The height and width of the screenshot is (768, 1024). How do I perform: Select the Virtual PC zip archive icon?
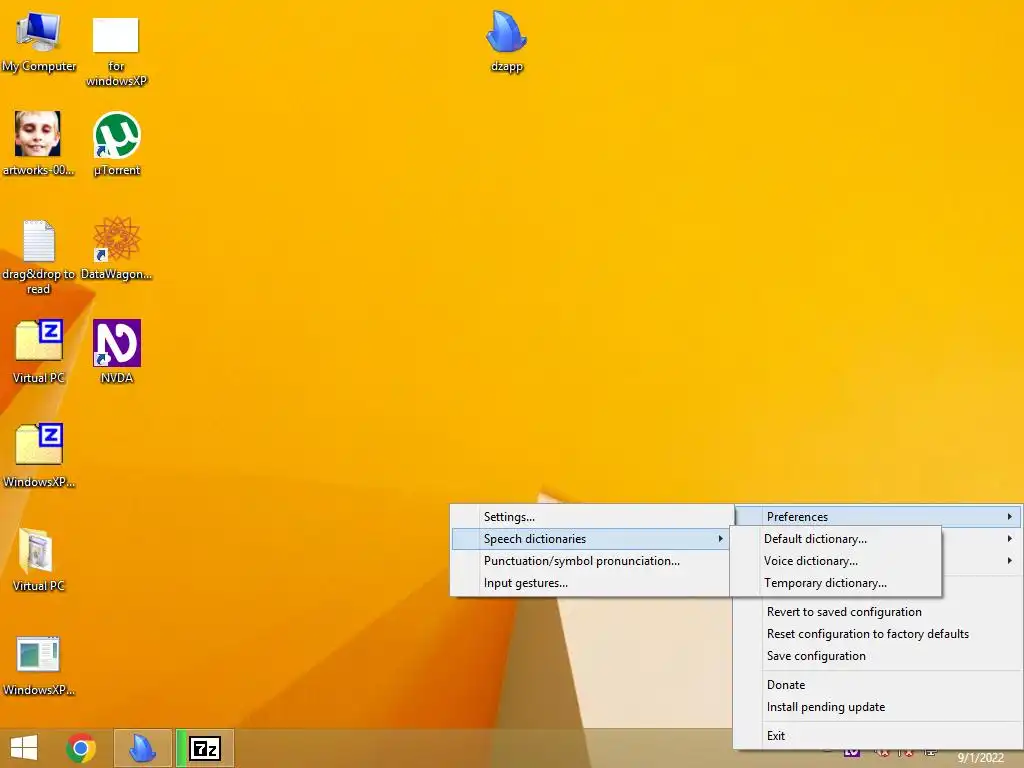(x=39, y=351)
